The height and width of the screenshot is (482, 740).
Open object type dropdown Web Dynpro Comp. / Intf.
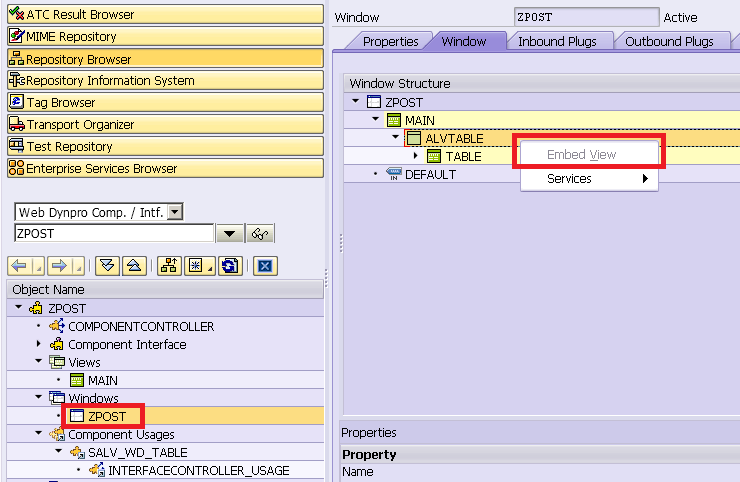click(175, 212)
